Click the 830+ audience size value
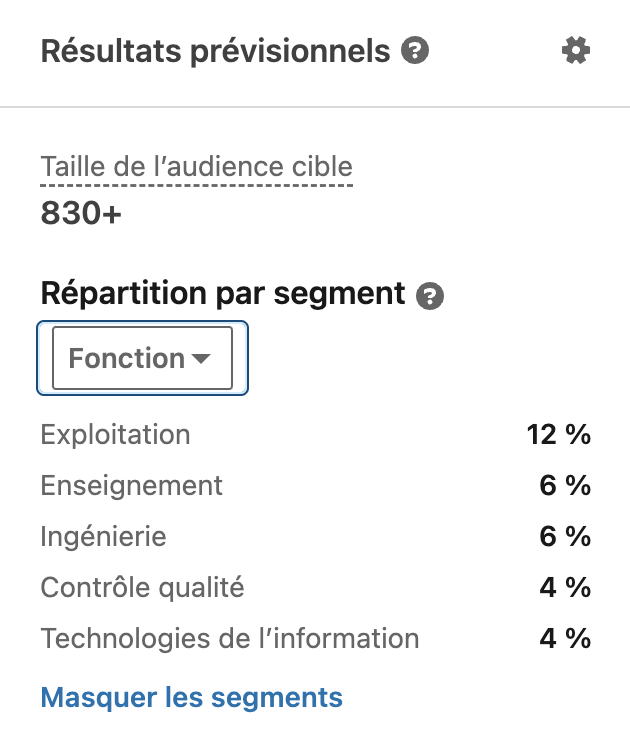Screen dimensions: 630x742 pos(81,213)
